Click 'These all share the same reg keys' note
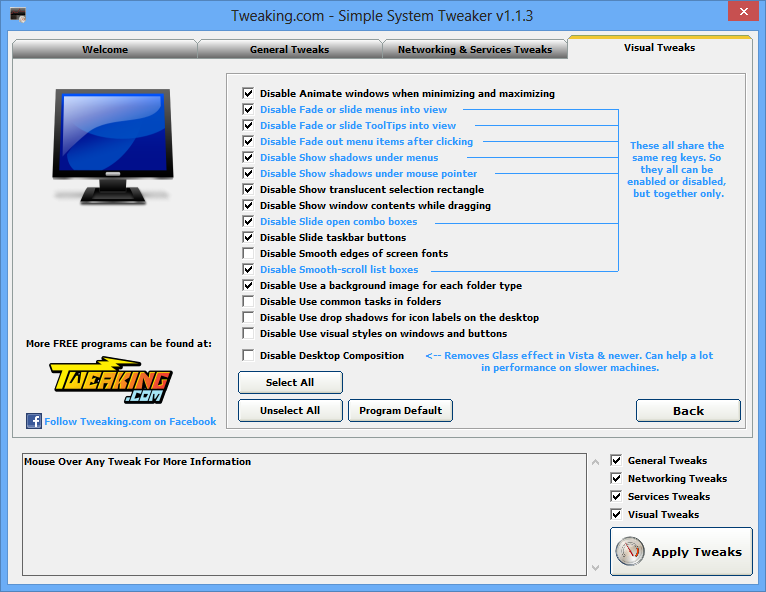This screenshot has width=766, height=592. 677,169
